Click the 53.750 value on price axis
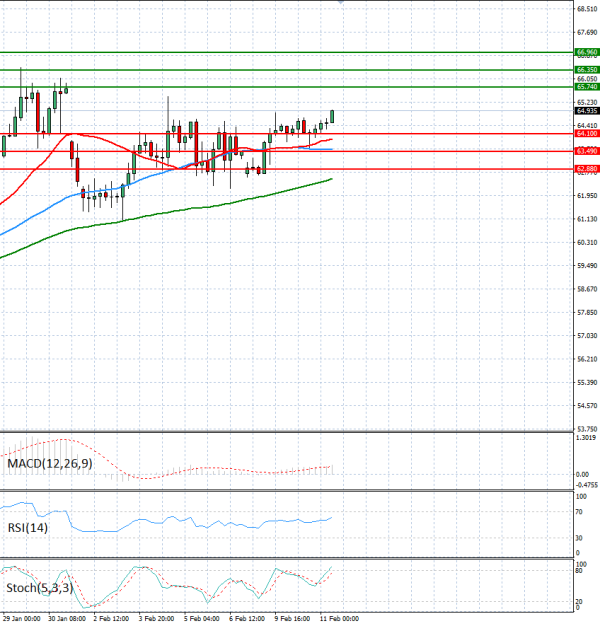Viewport: 600px width, 626px height. (587, 429)
